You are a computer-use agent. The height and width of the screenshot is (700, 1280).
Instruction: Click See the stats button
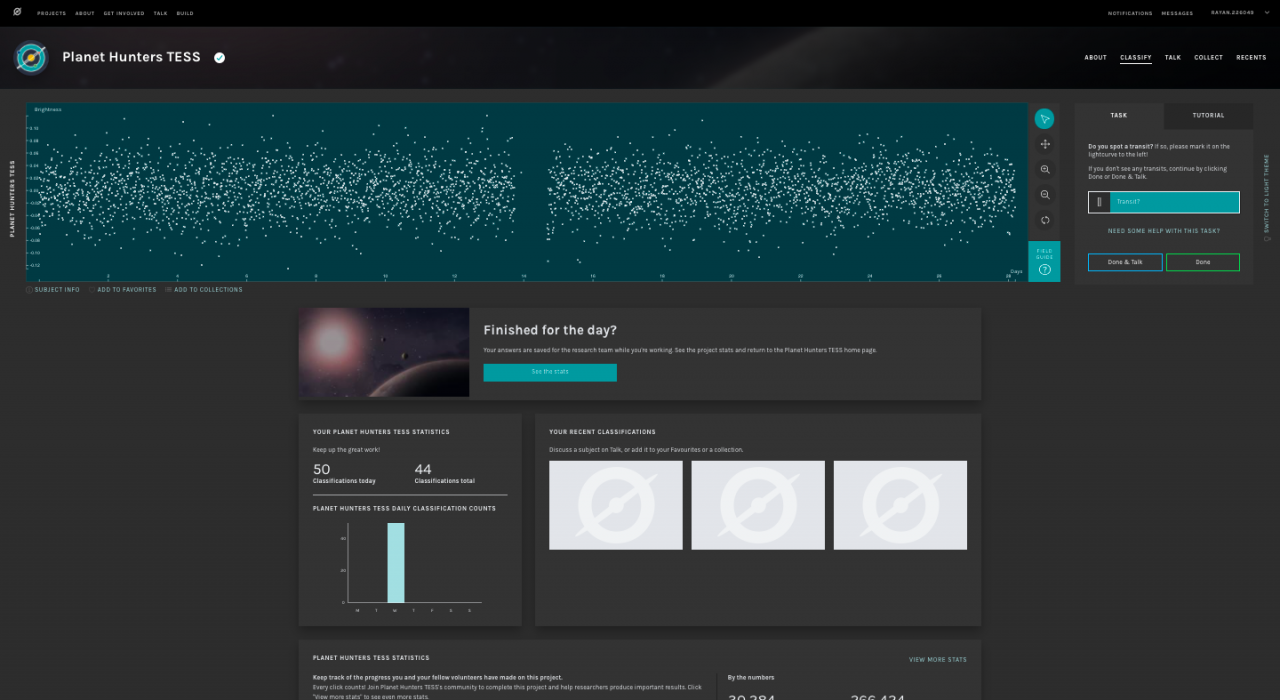tap(550, 372)
